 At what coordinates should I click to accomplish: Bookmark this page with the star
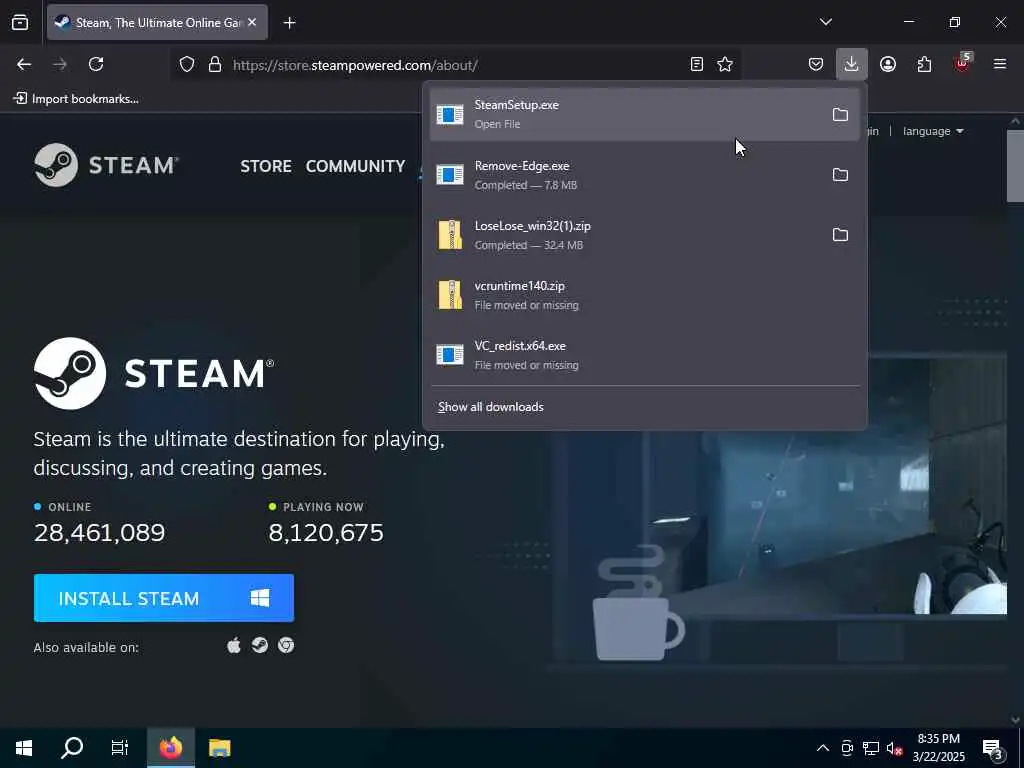[x=725, y=64]
